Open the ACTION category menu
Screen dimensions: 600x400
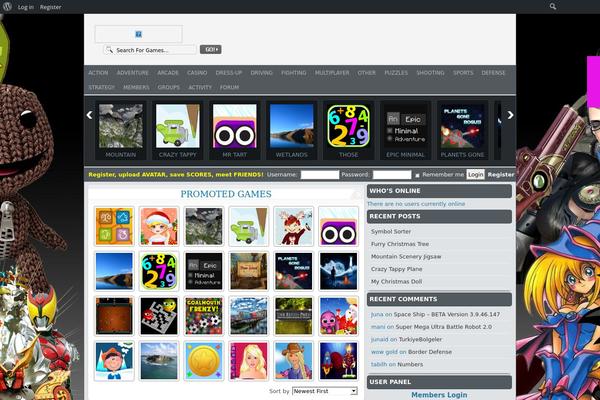click(x=98, y=73)
